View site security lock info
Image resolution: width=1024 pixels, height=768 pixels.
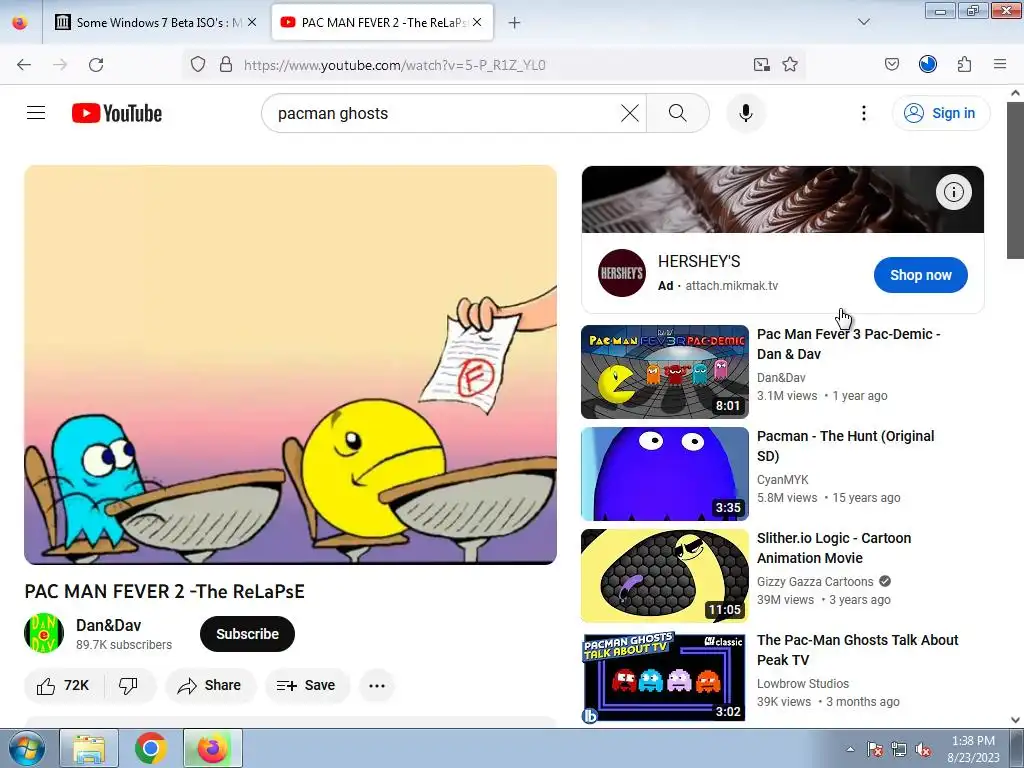(x=226, y=65)
